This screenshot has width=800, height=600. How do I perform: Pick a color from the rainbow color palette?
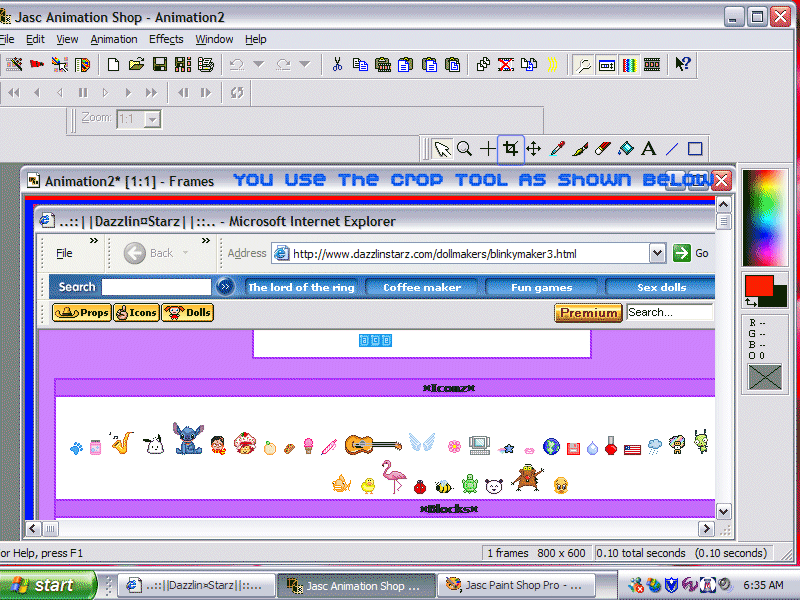point(764,218)
